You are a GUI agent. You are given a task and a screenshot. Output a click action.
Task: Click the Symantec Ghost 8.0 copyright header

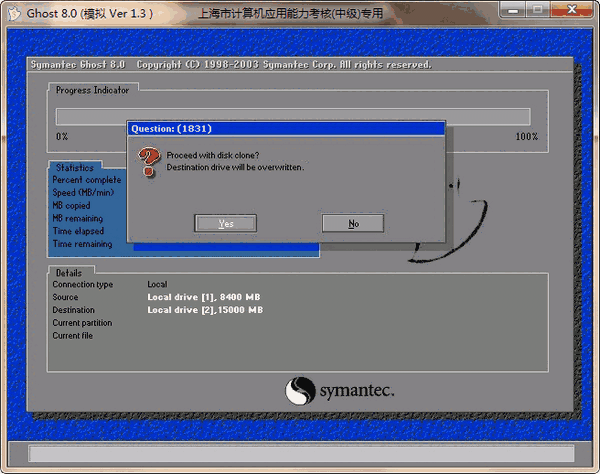pyautogui.click(x=230, y=64)
